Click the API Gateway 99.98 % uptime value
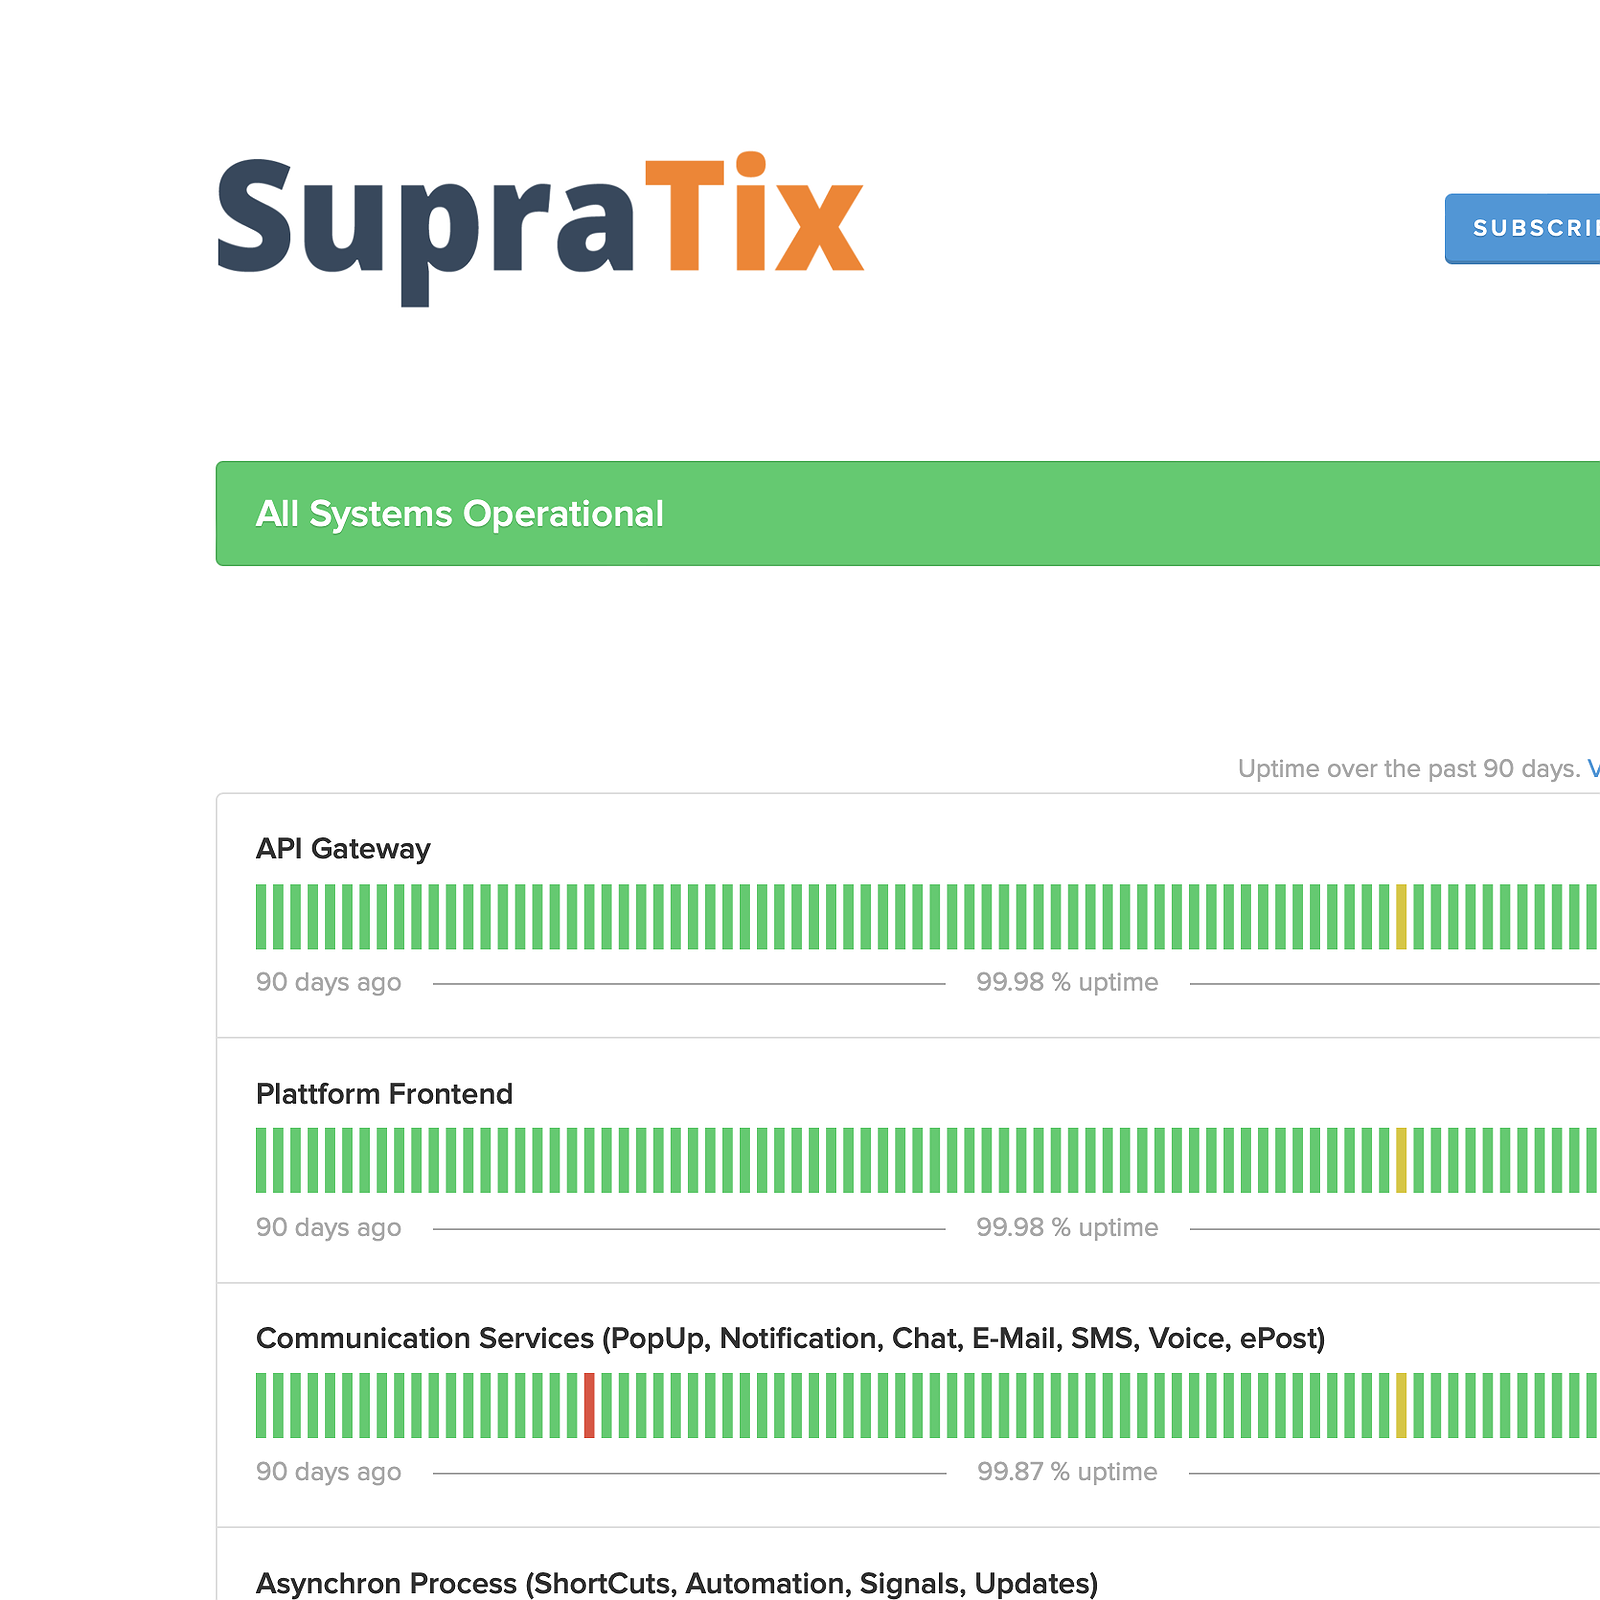1600x1600 pixels. click(1067, 983)
